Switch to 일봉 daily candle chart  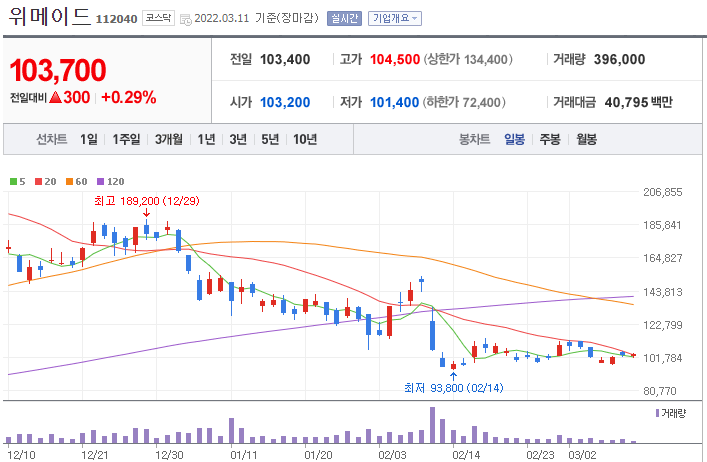pyautogui.click(x=514, y=139)
